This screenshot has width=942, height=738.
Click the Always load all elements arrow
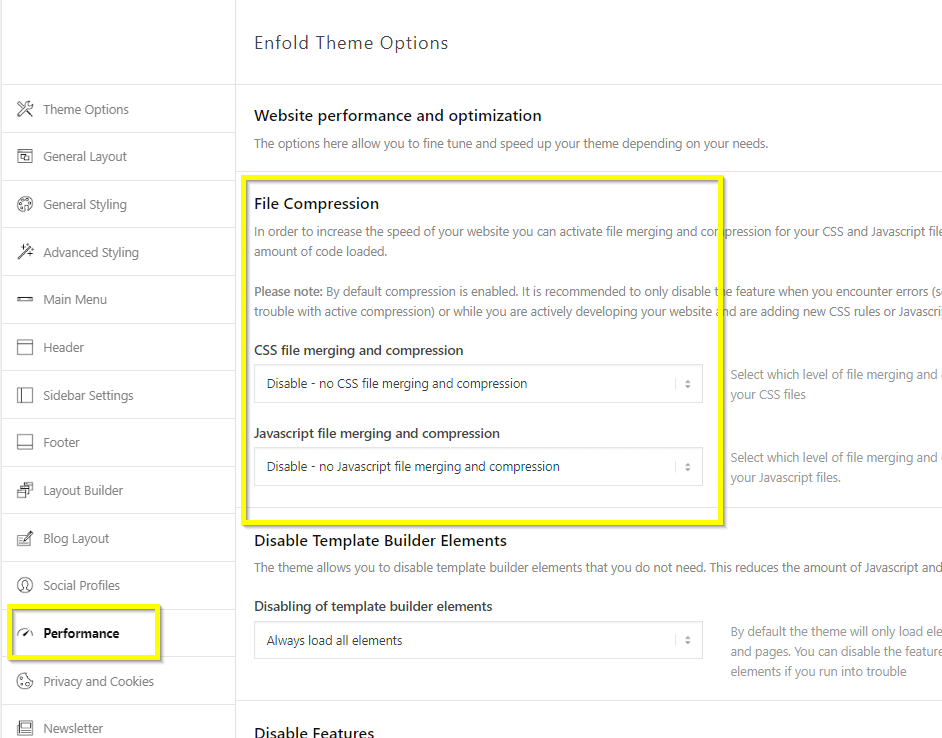coord(688,640)
